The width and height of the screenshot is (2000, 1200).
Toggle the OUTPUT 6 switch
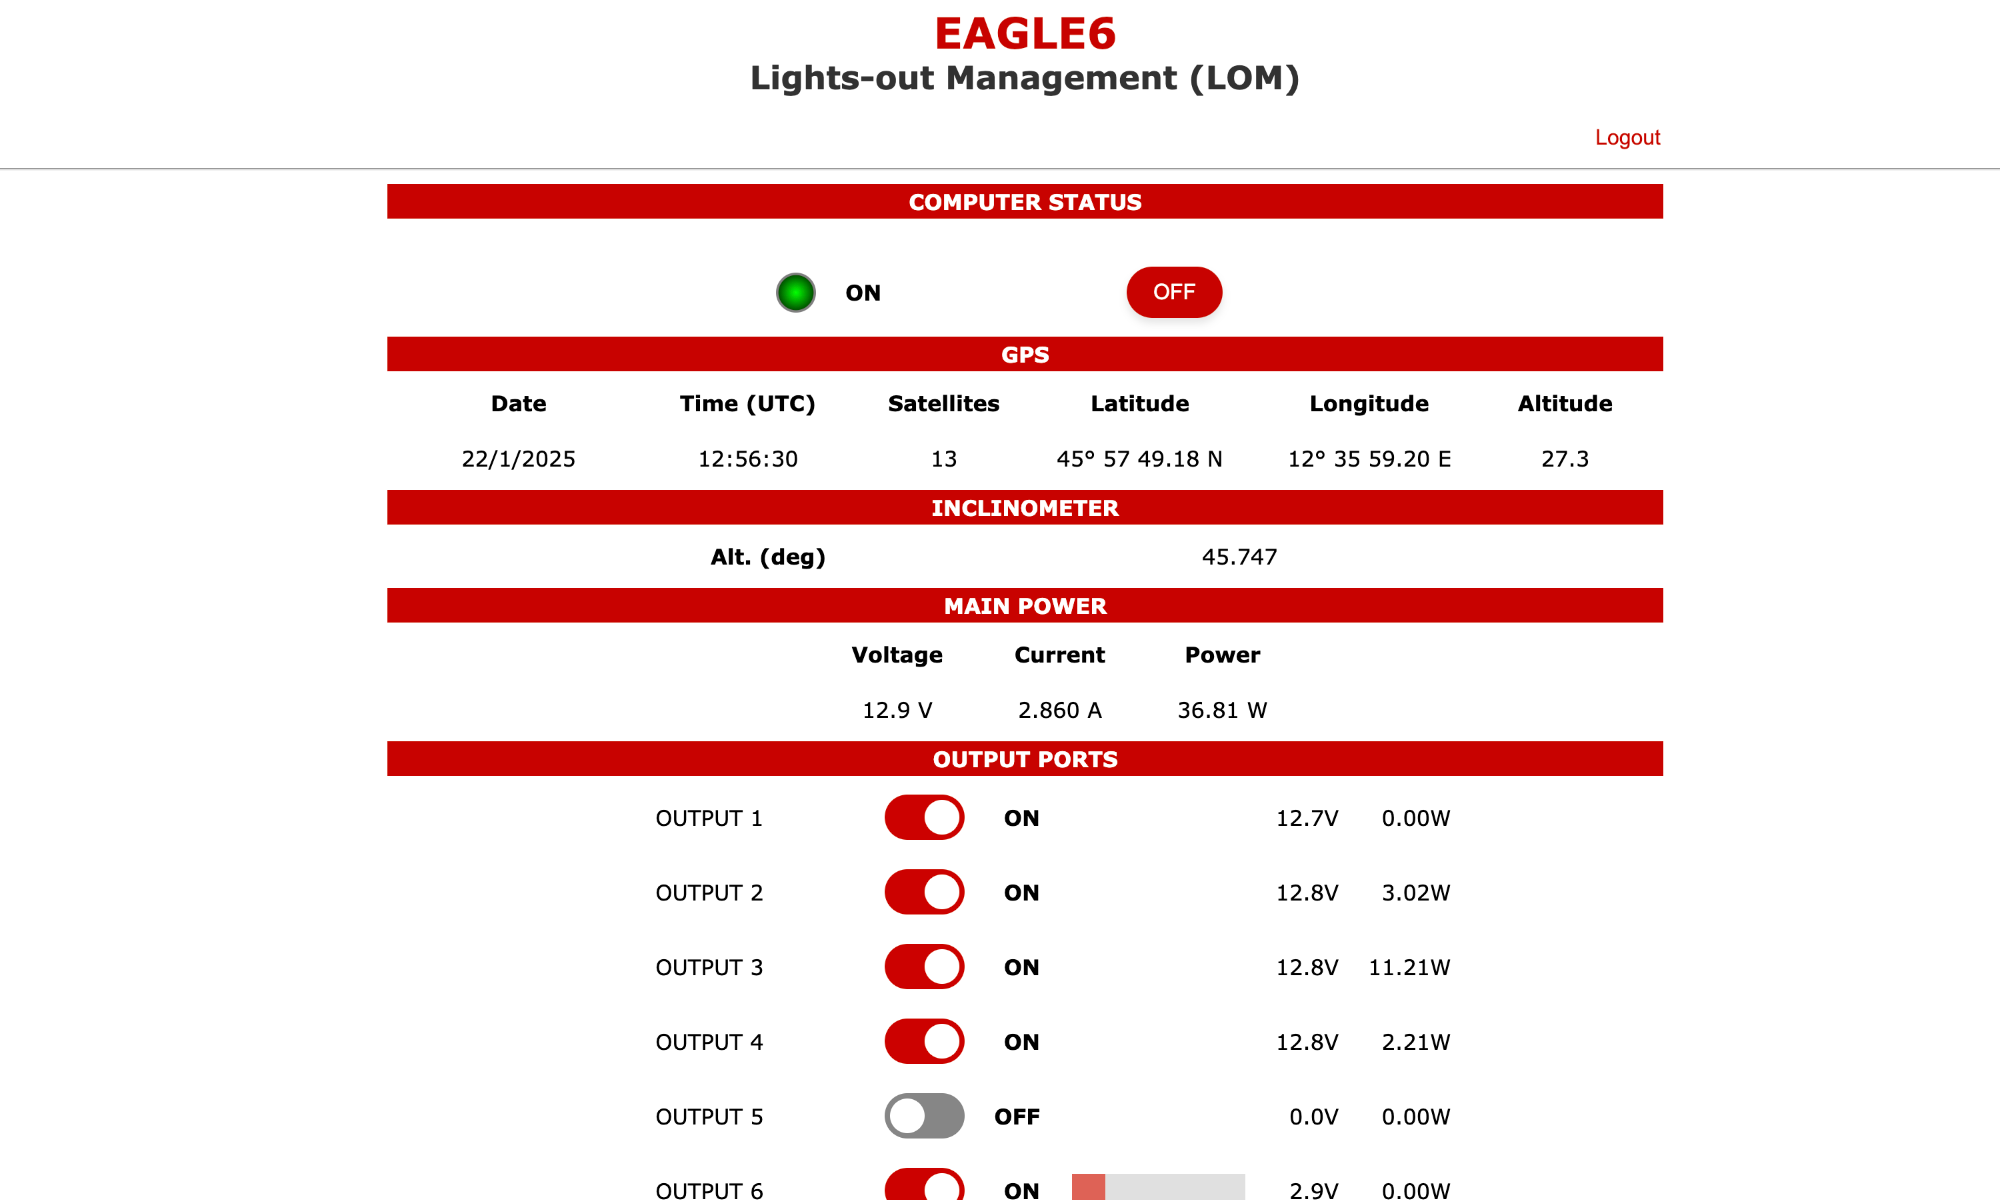pos(924,1186)
